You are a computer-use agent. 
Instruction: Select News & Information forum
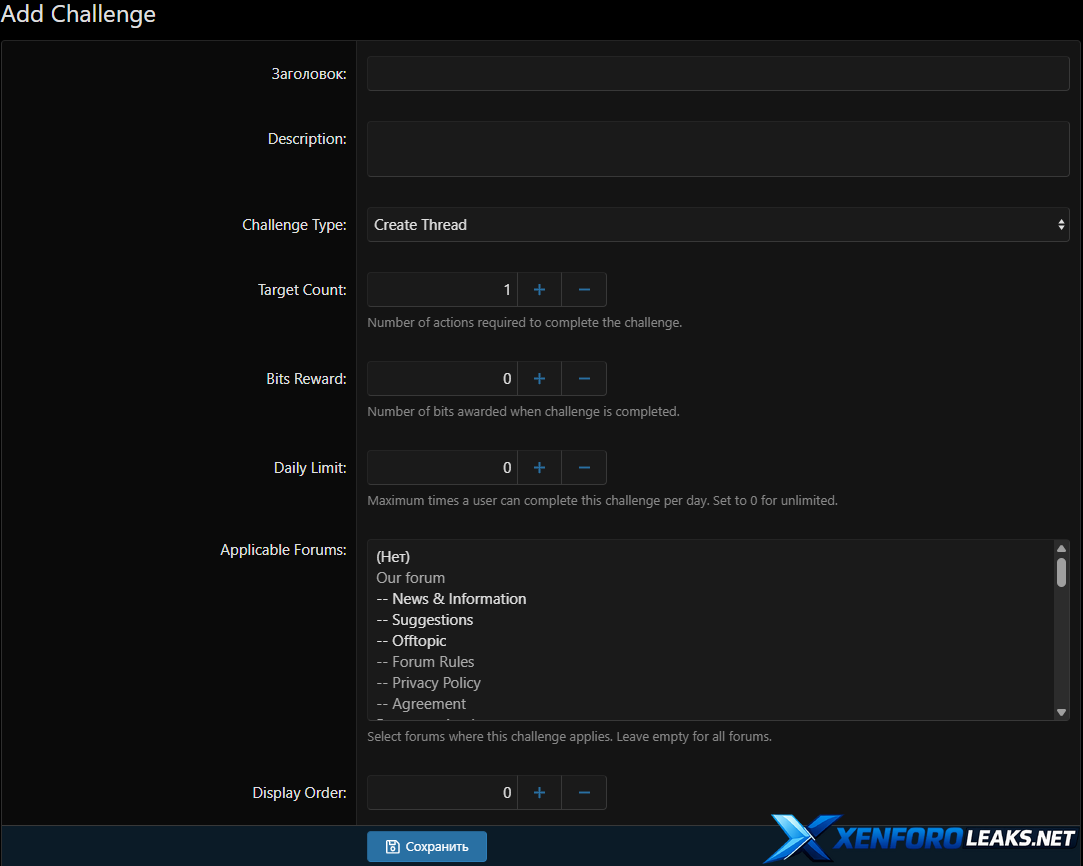[x=459, y=599]
